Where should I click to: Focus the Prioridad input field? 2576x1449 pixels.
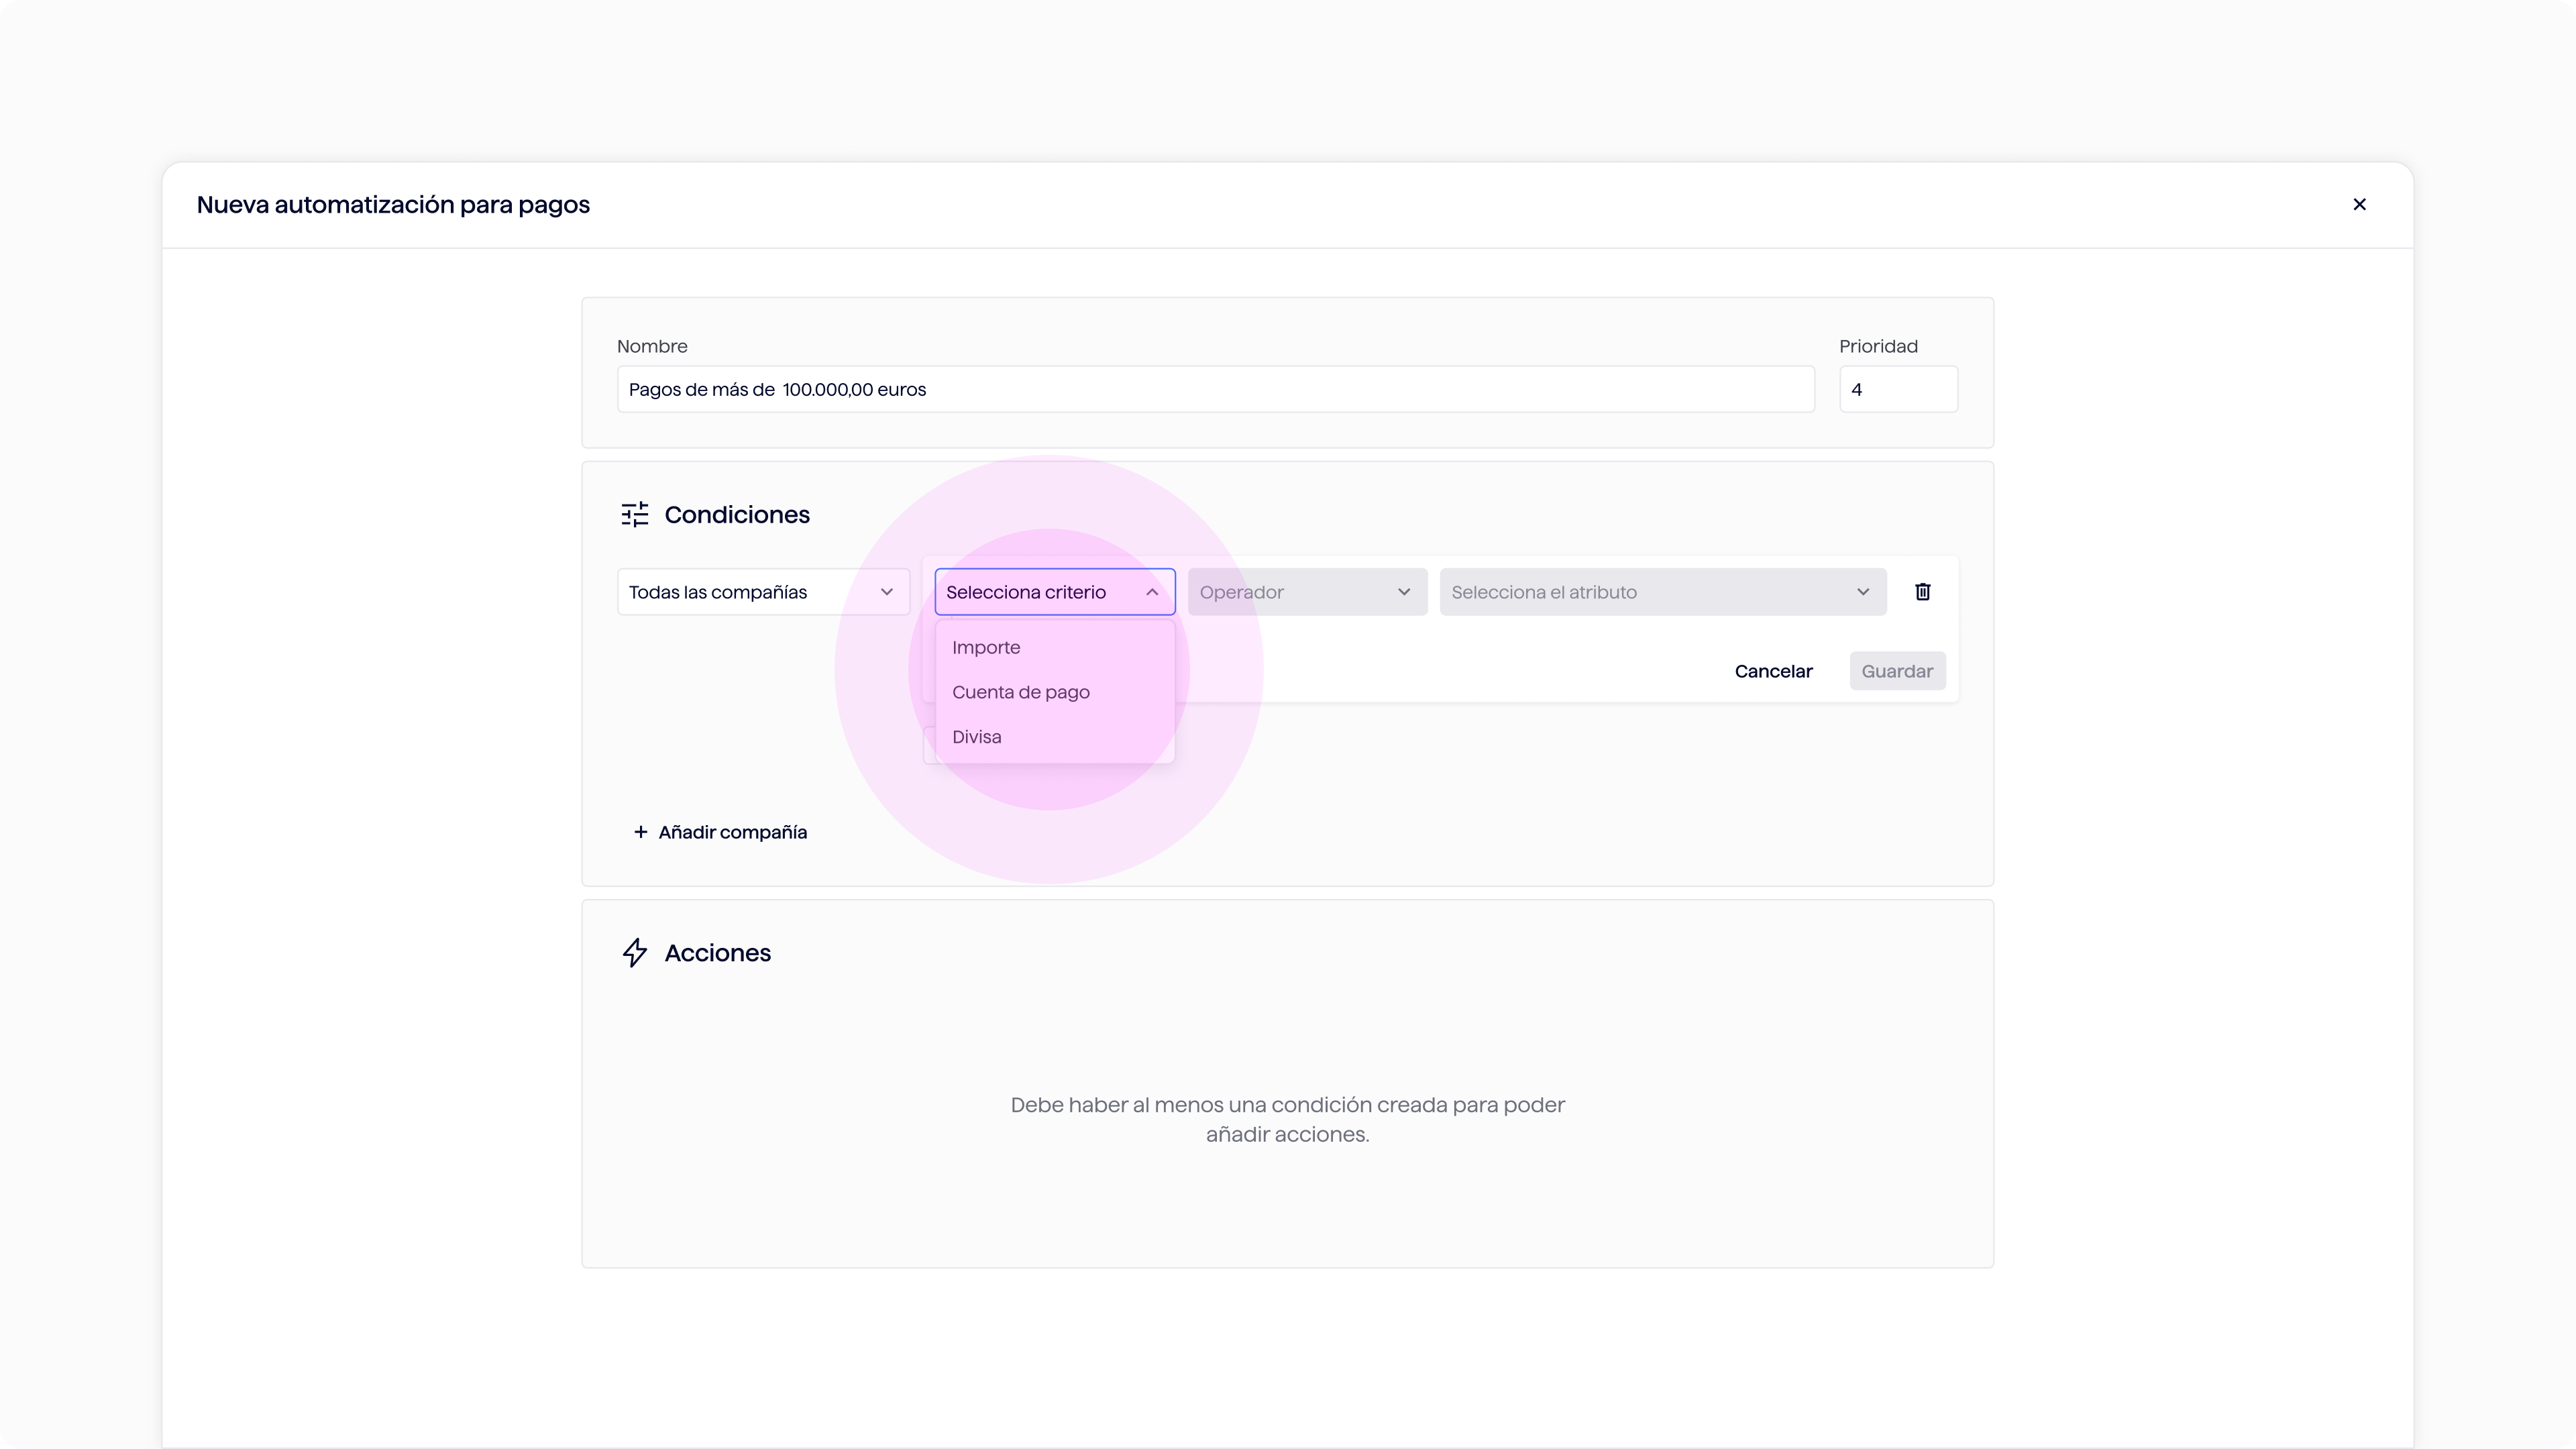[x=1898, y=389]
